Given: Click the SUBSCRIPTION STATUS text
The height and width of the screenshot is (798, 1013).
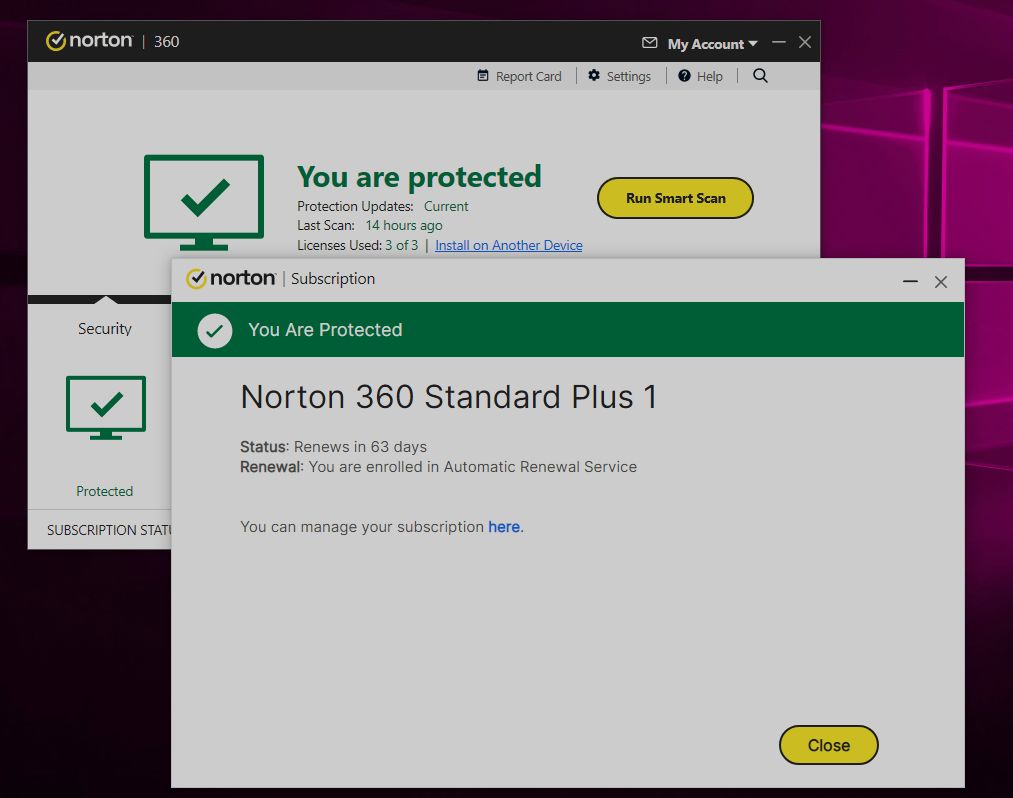Looking at the screenshot, I should 109,530.
